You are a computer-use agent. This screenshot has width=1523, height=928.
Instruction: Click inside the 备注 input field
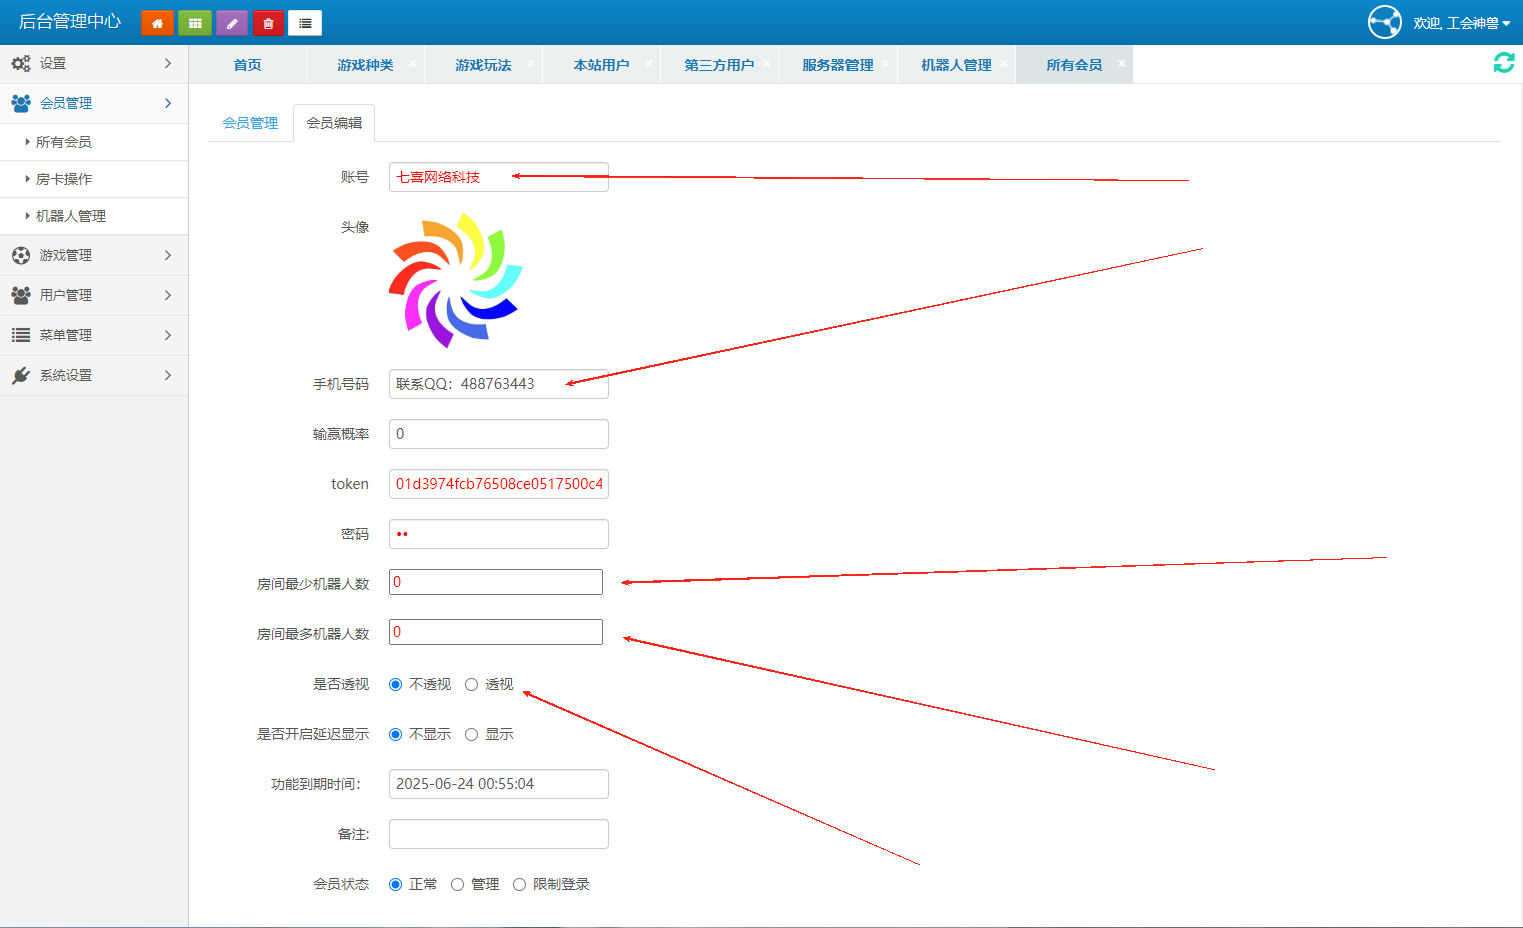point(498,833)
